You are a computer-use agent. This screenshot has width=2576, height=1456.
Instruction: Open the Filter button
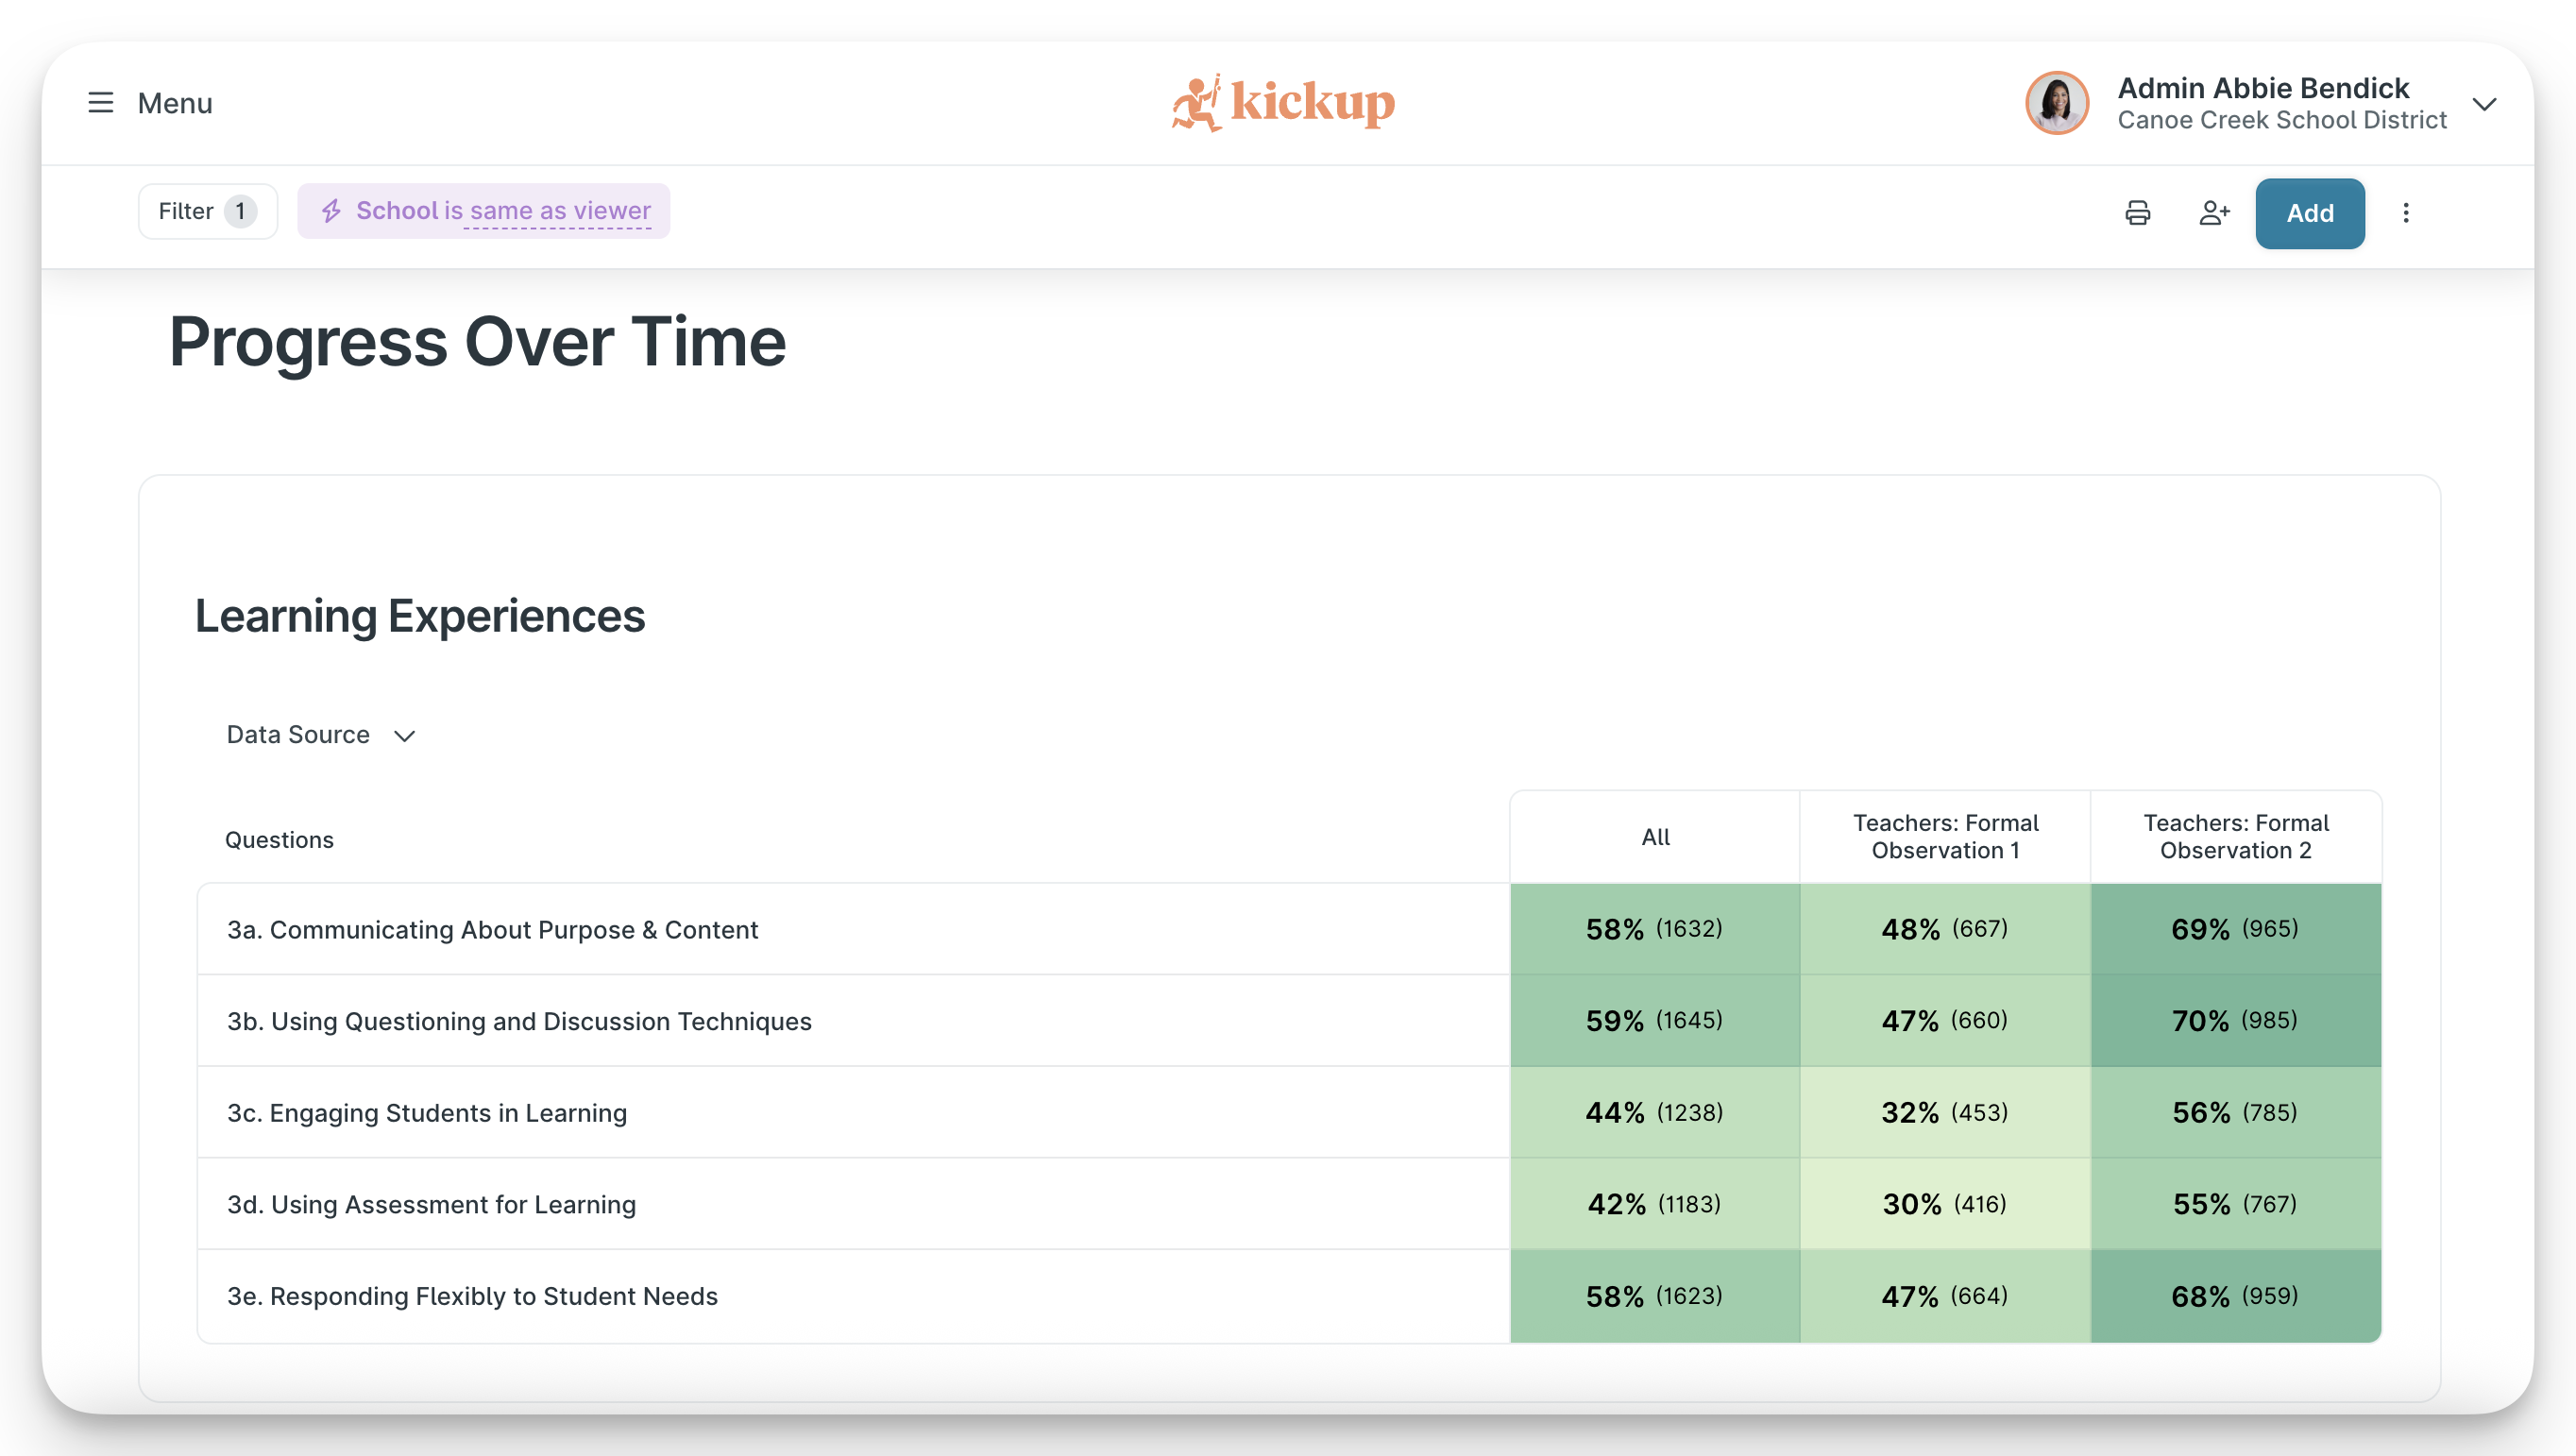pyautogui.click(x=207, y=211)
